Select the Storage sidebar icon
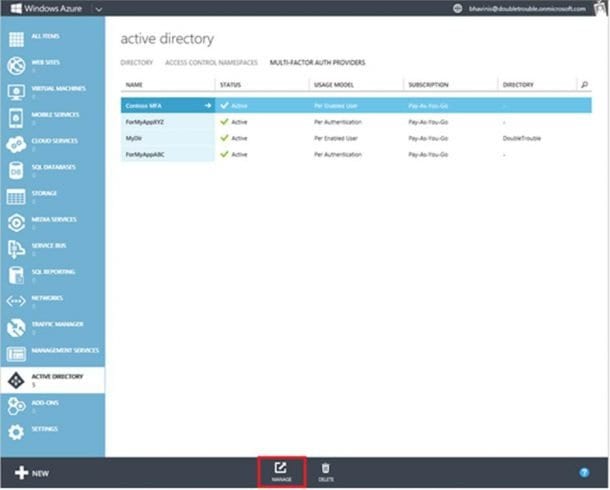Image resolution: width=610 pixels, height=490 pixels. coord(17,197)
